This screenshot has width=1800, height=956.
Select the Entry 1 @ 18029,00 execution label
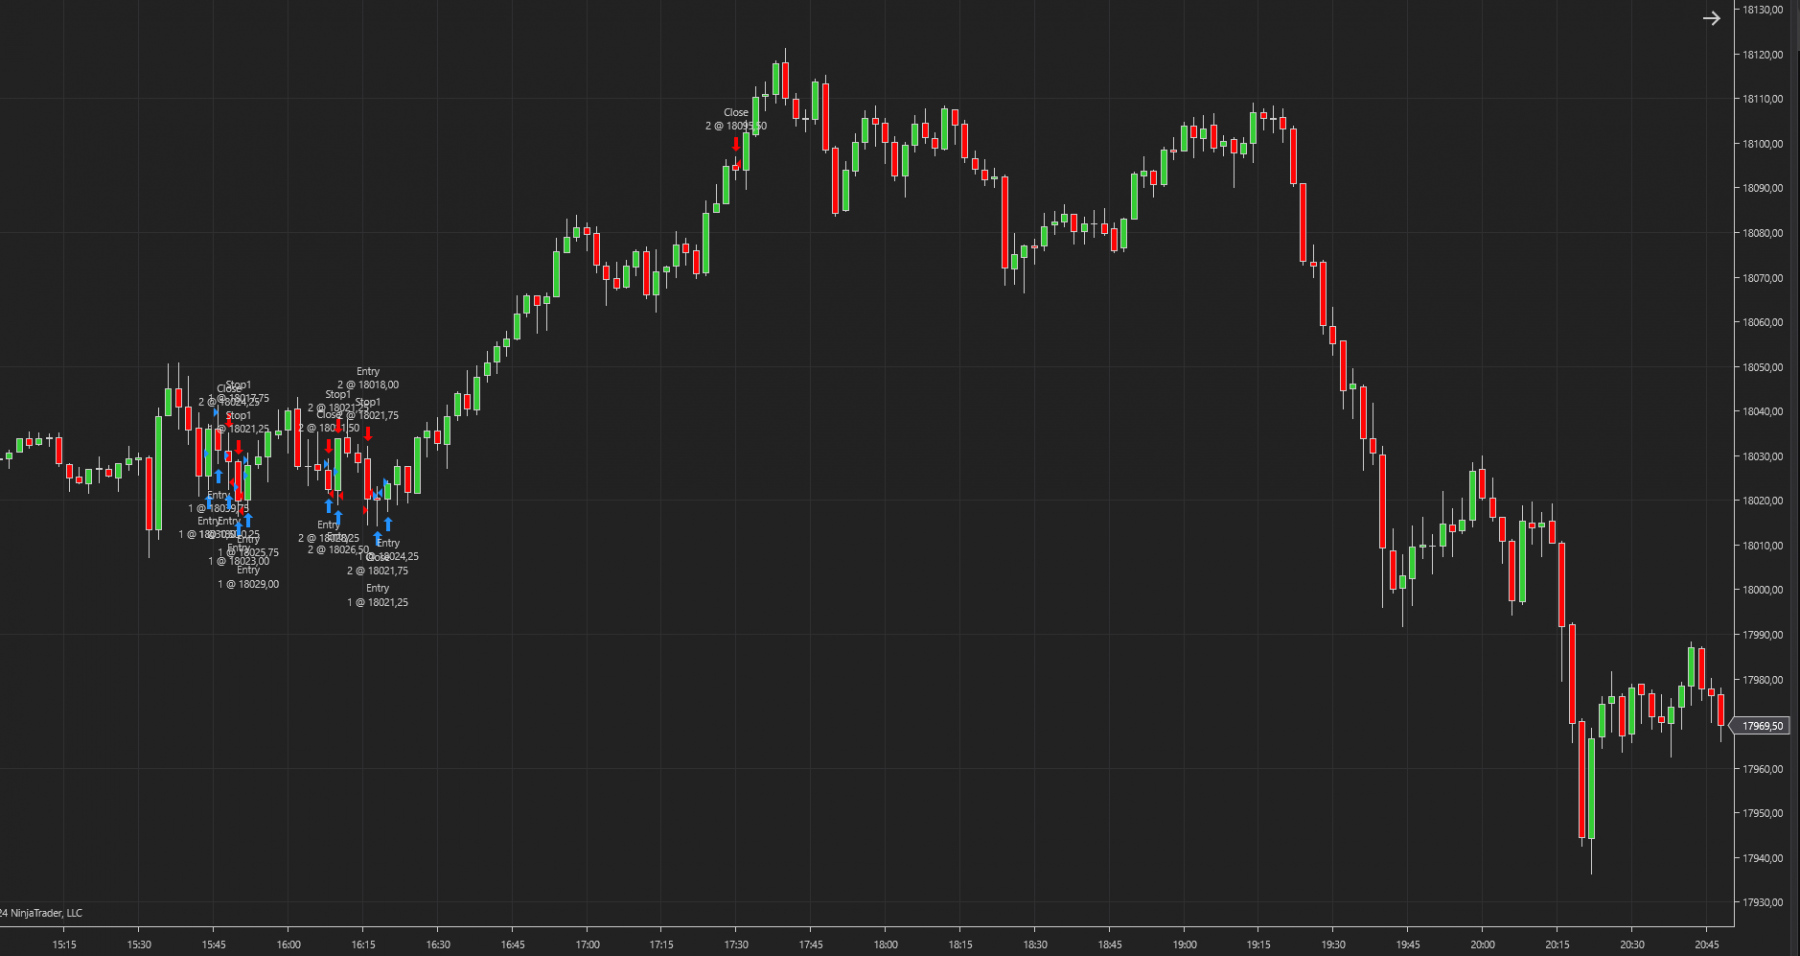pos(248,577)
